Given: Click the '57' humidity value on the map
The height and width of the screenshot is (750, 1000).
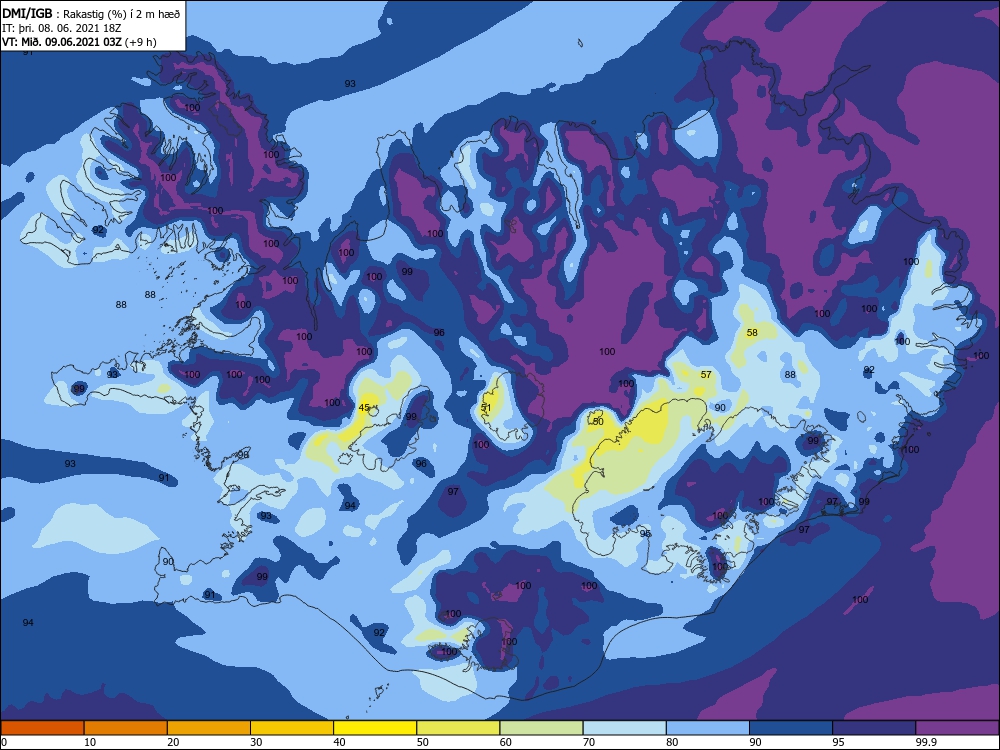Looking at the screenshot, I should click(706, 374).
